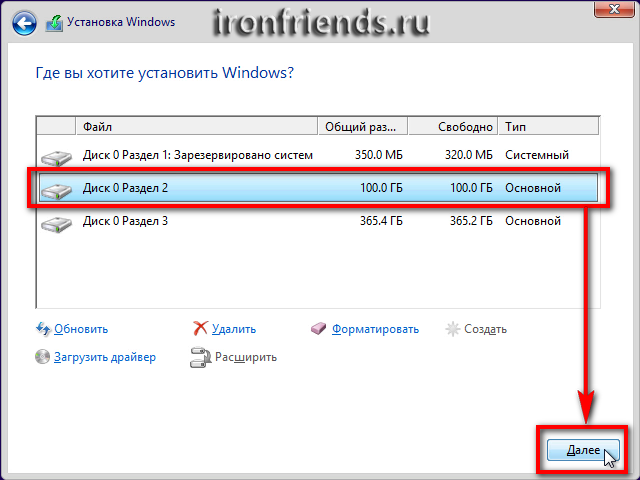Click the red X Delete icon
The width and height of the screenshot is (640, 480).
point(200,329)
